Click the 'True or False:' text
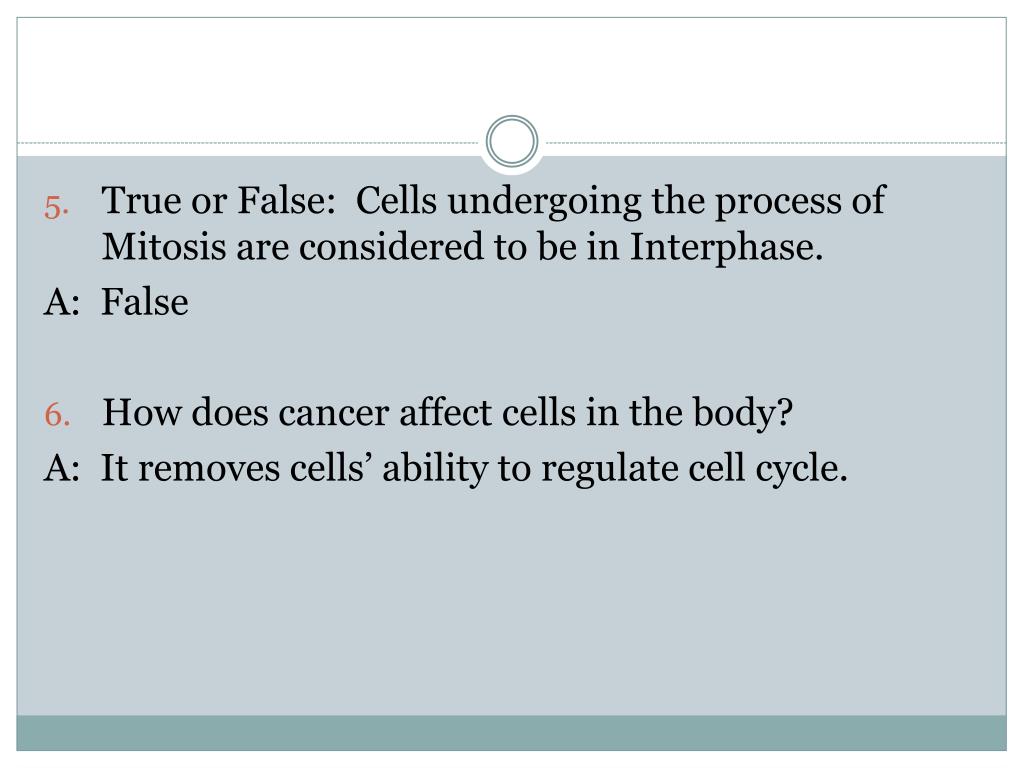This screenshot has width=1024, height=768. tap(218, 200)
